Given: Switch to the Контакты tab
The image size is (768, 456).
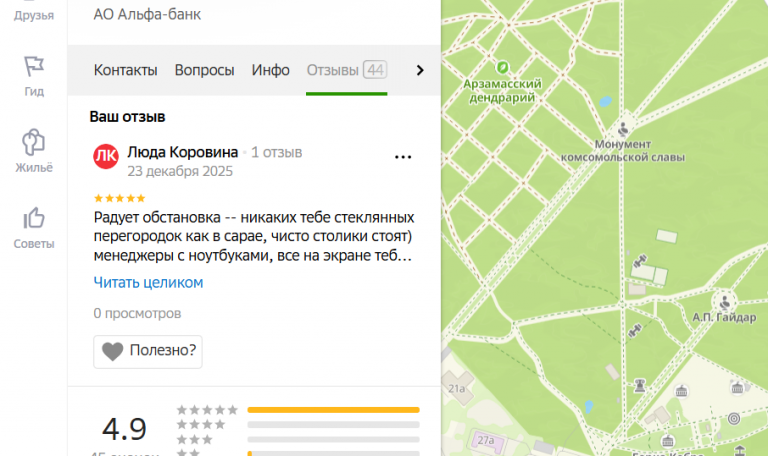Looking at the screenshot, I should coord(125,70).
